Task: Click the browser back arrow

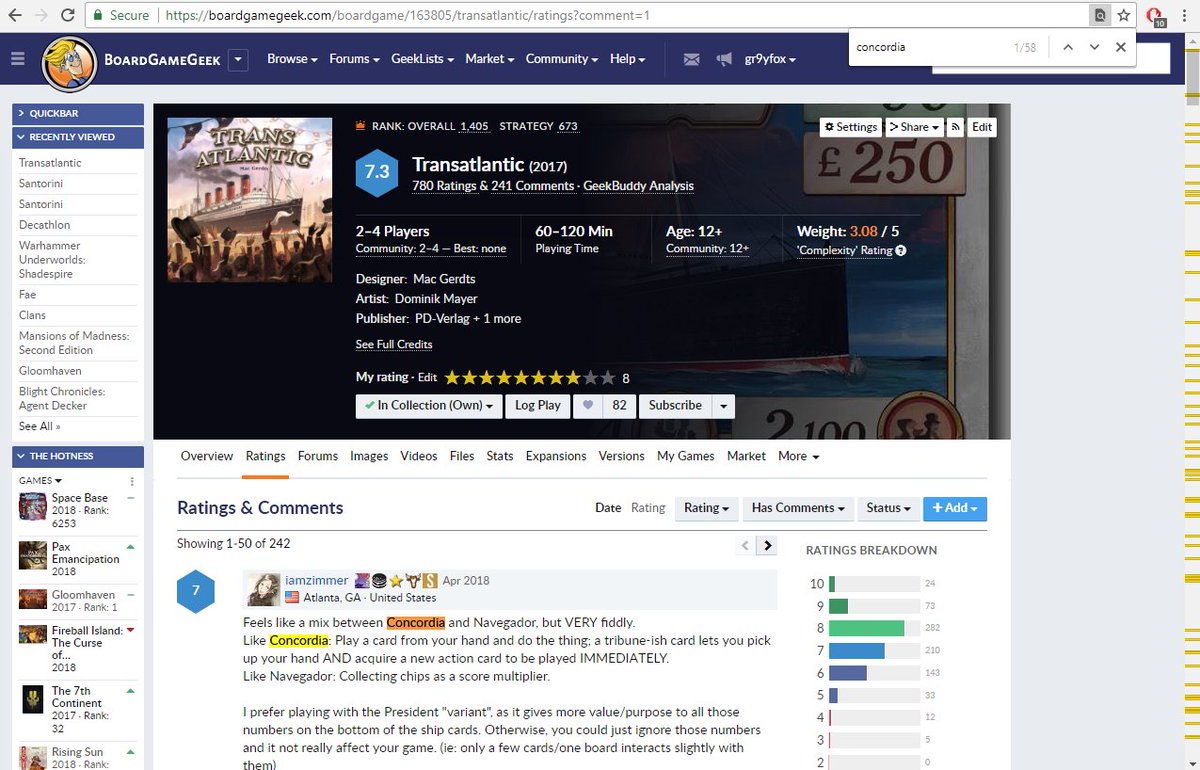Action: 13,16
